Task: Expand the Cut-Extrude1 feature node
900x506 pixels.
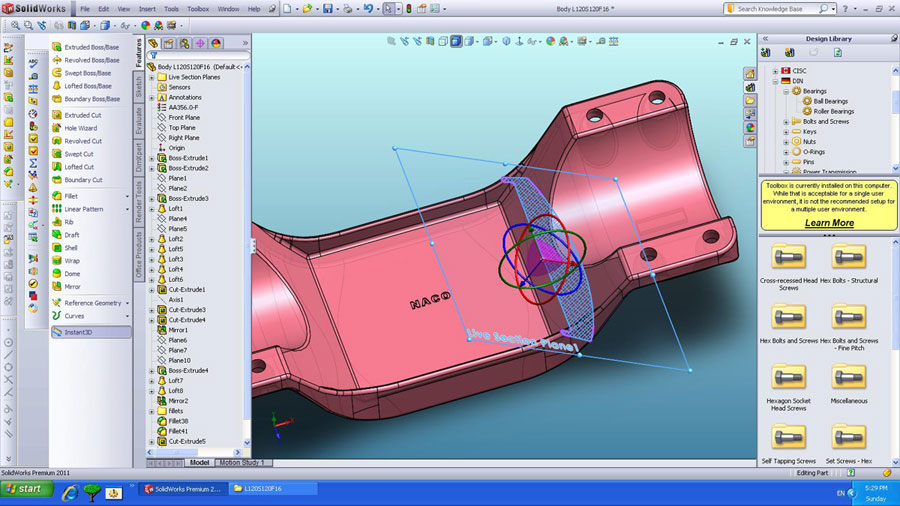Action: (x=152, y=290)
